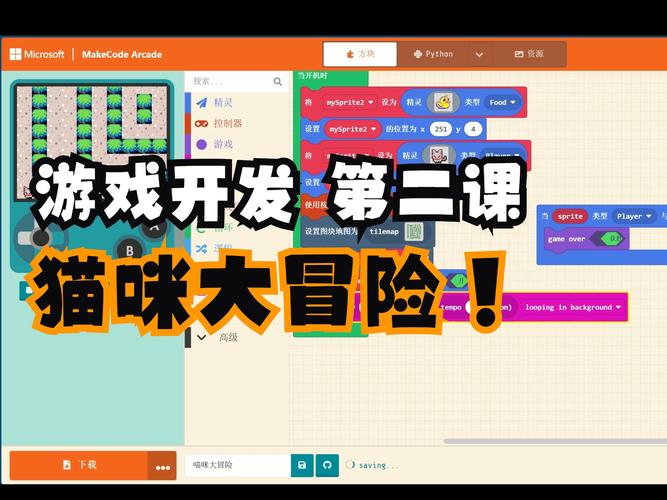Click the x value 251
Viewport: 667px width, 500px height.
pos(441,129)
